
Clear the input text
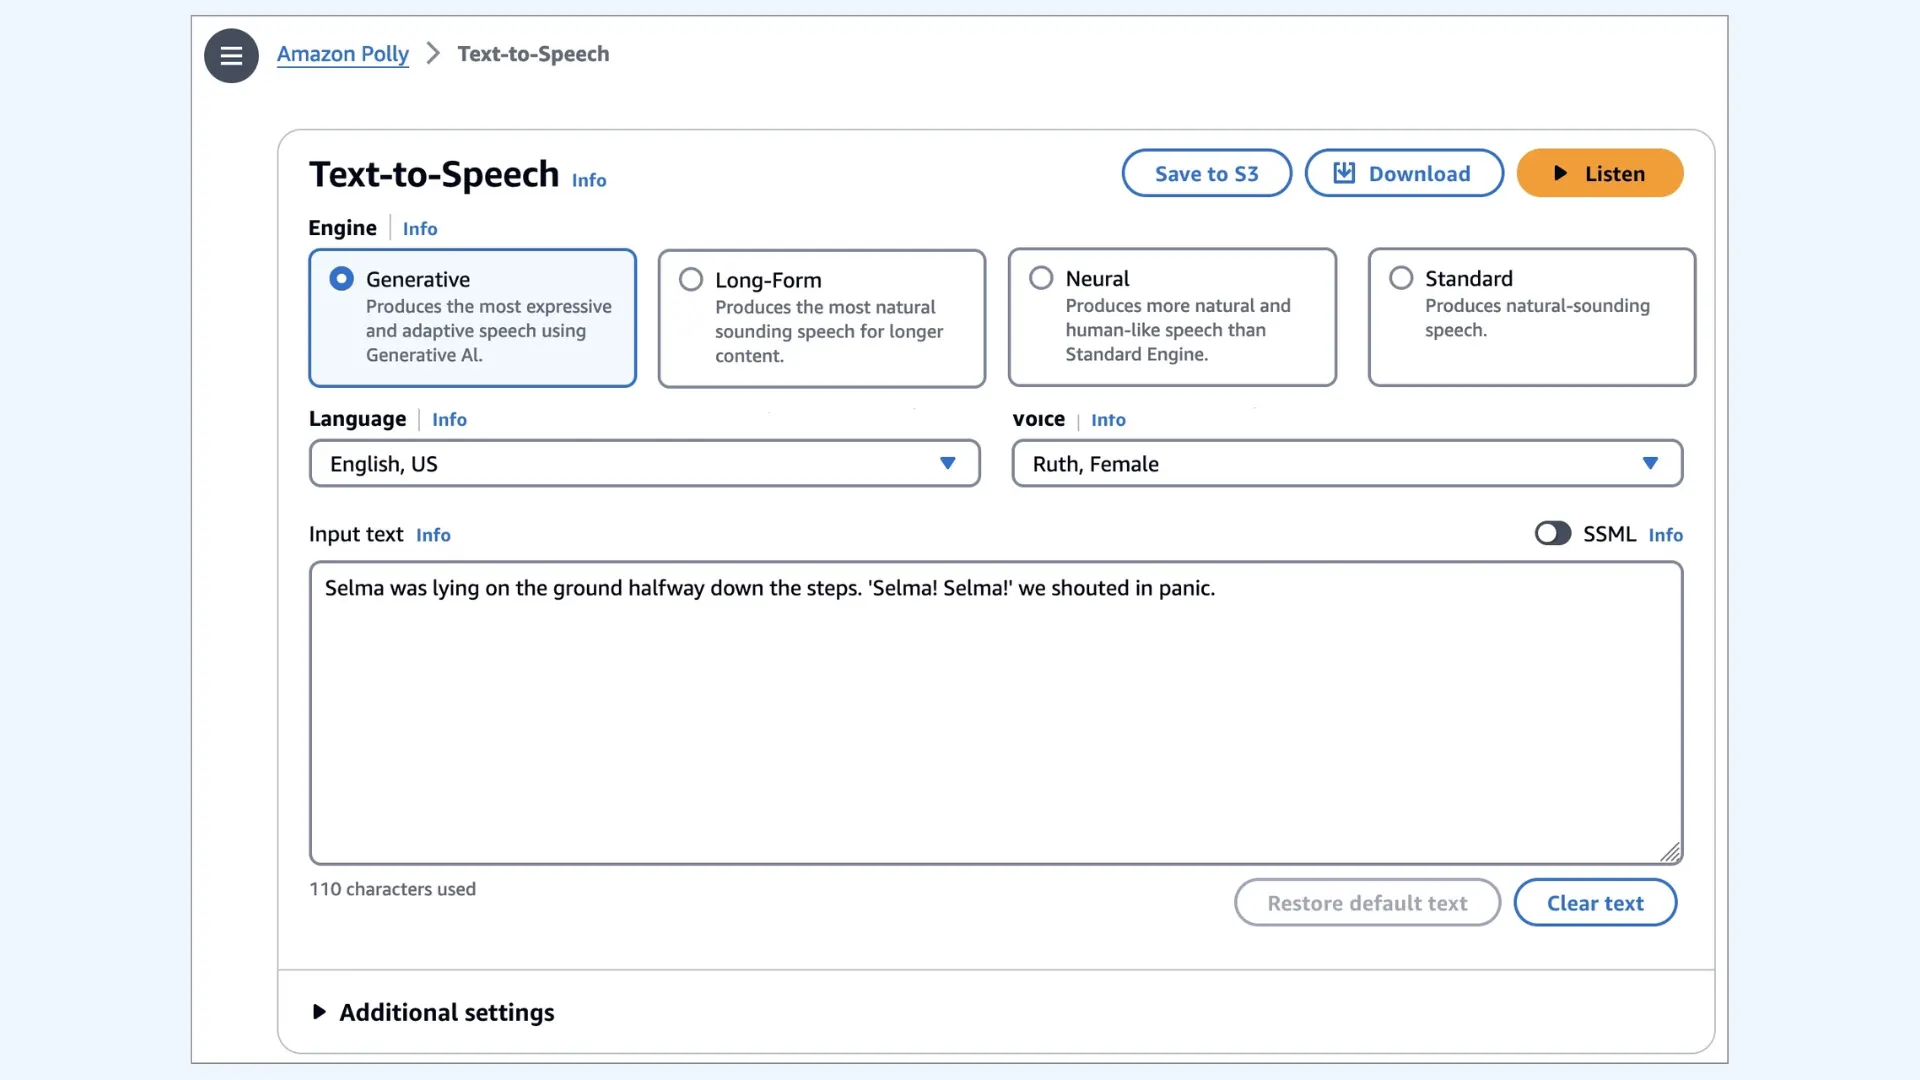pyautogui.click(x=1595, y=903)
